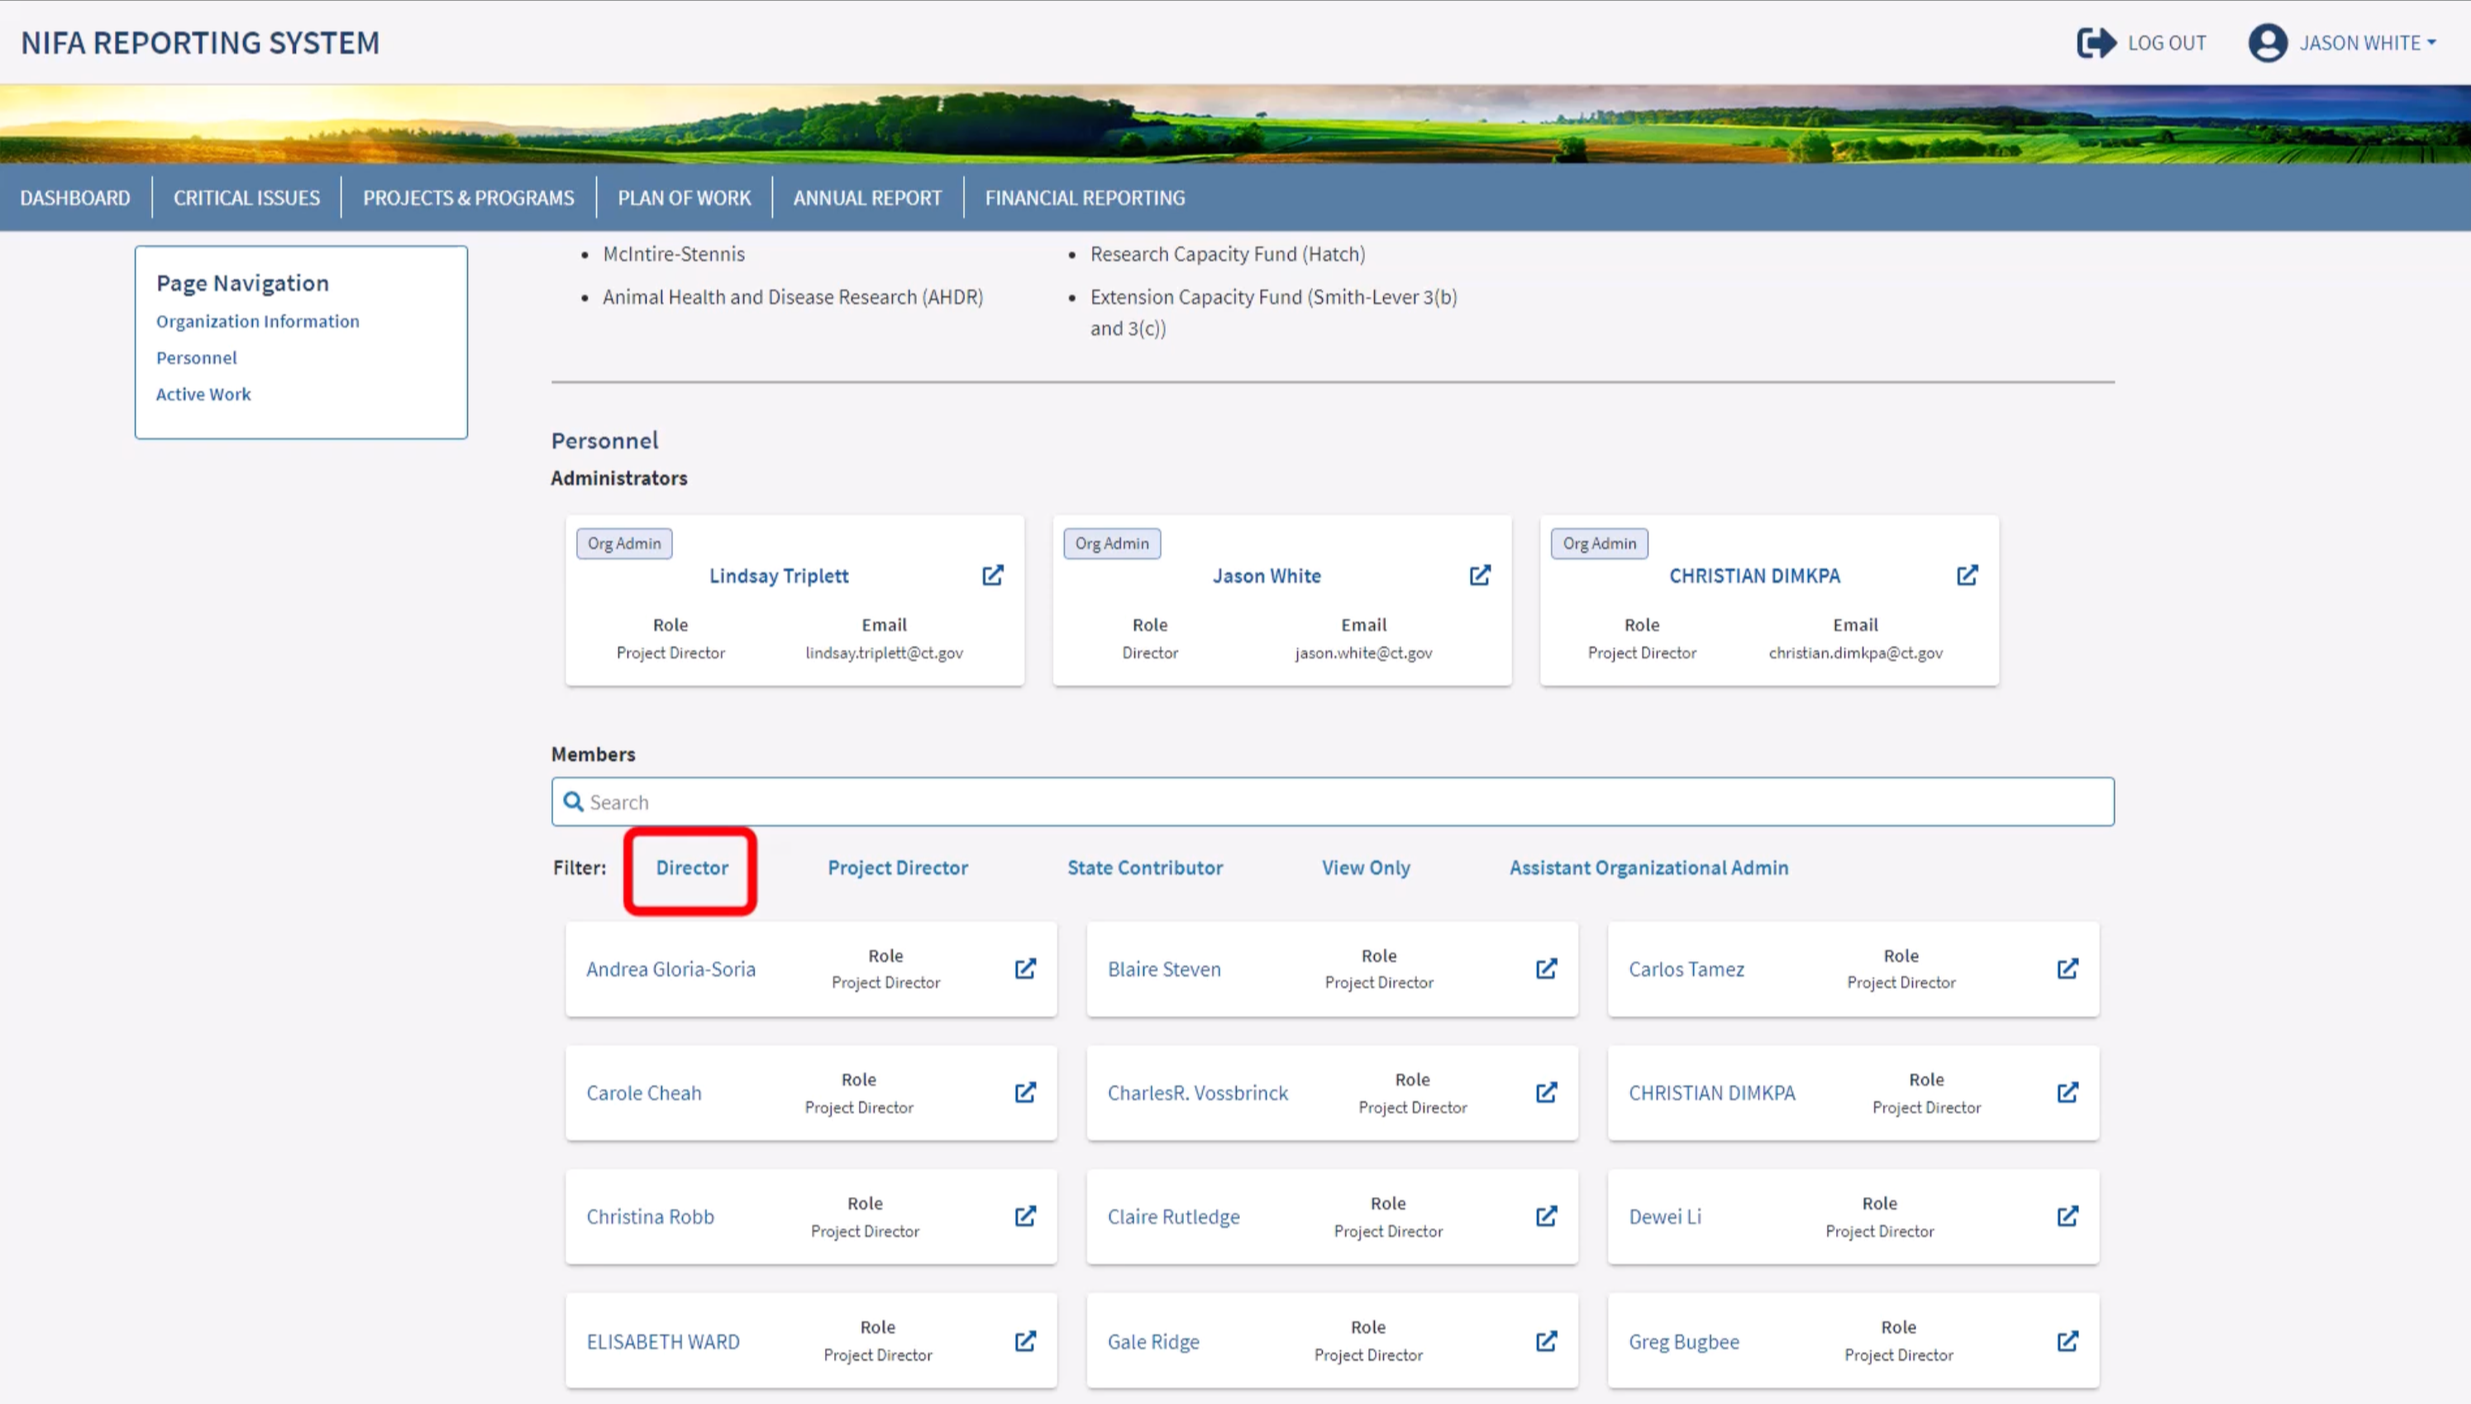Open Blaire Steven's member edit icon
2471x1404 pixels.
1546,968
